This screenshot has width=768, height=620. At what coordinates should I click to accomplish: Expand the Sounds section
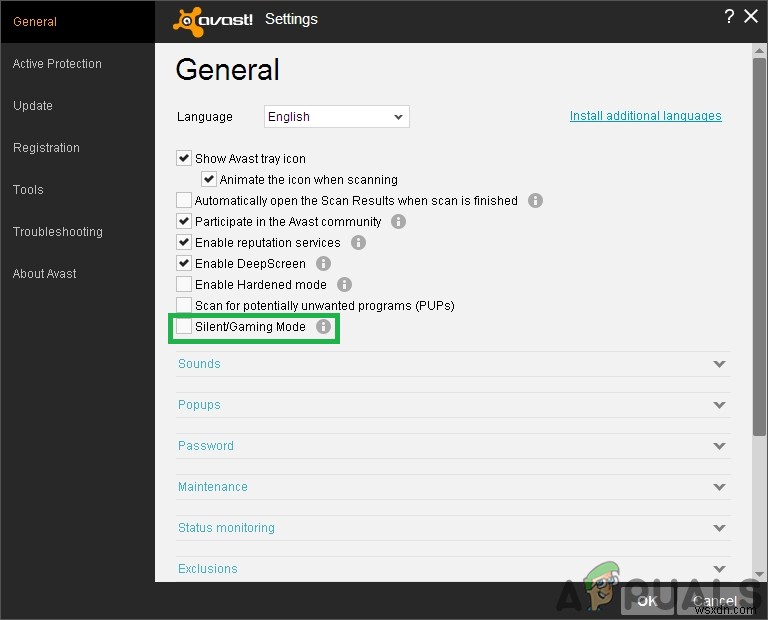pos(453,364)
